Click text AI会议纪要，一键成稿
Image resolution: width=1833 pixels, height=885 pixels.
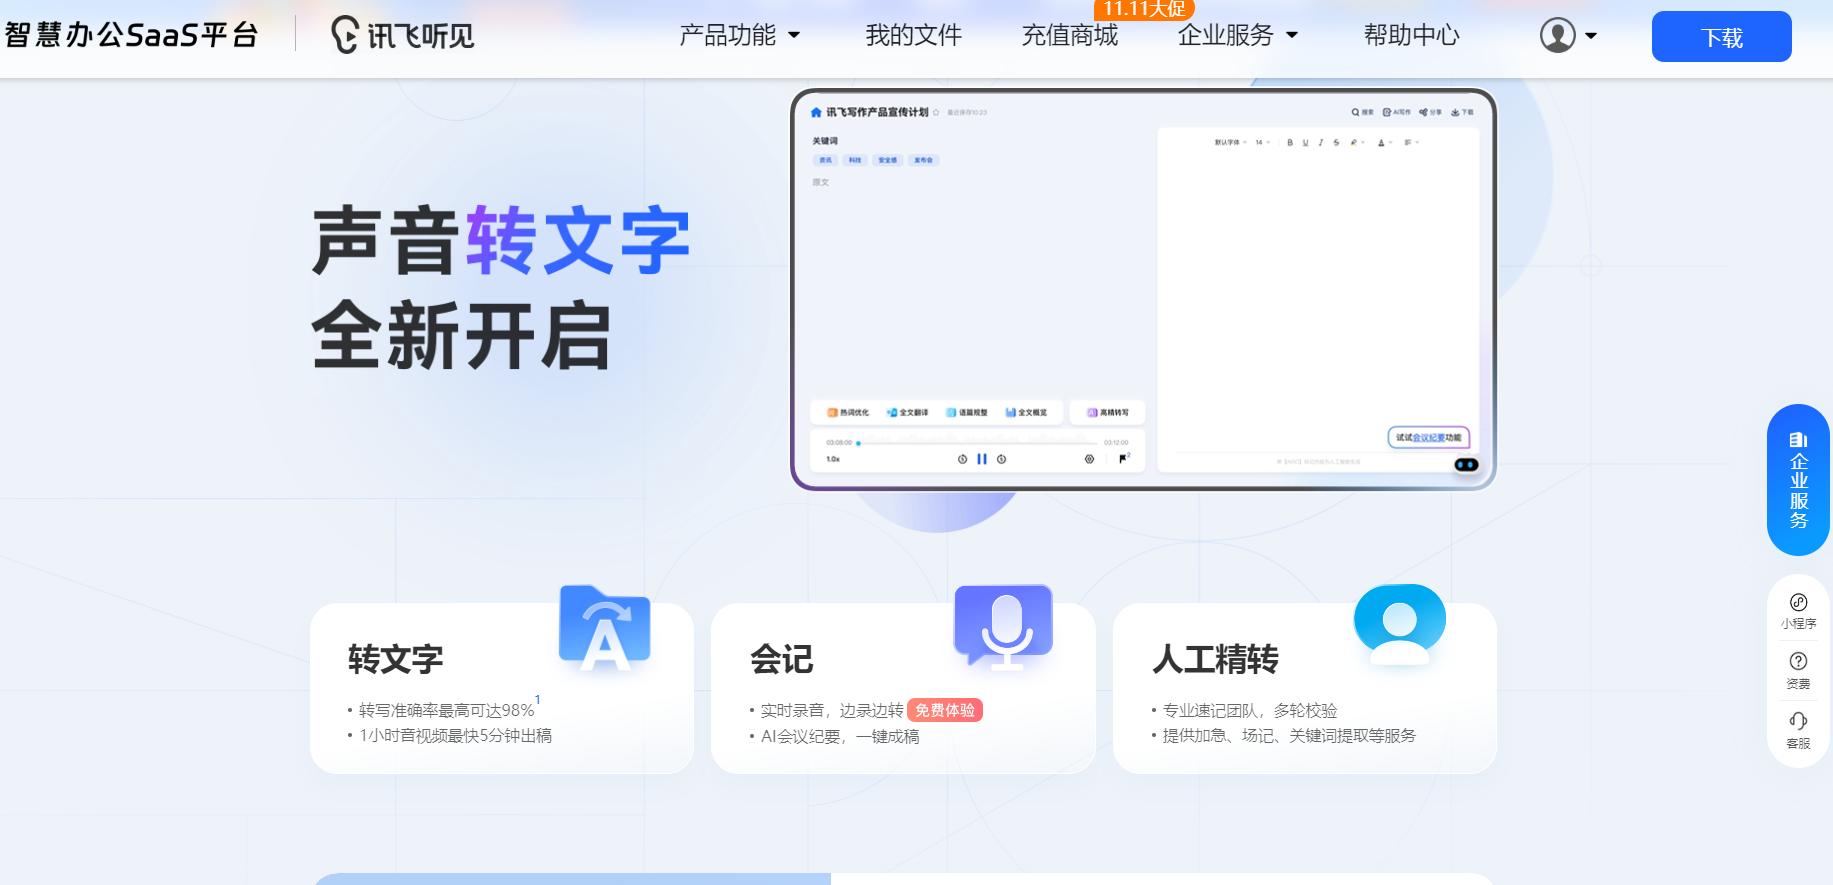coord(840,736)
